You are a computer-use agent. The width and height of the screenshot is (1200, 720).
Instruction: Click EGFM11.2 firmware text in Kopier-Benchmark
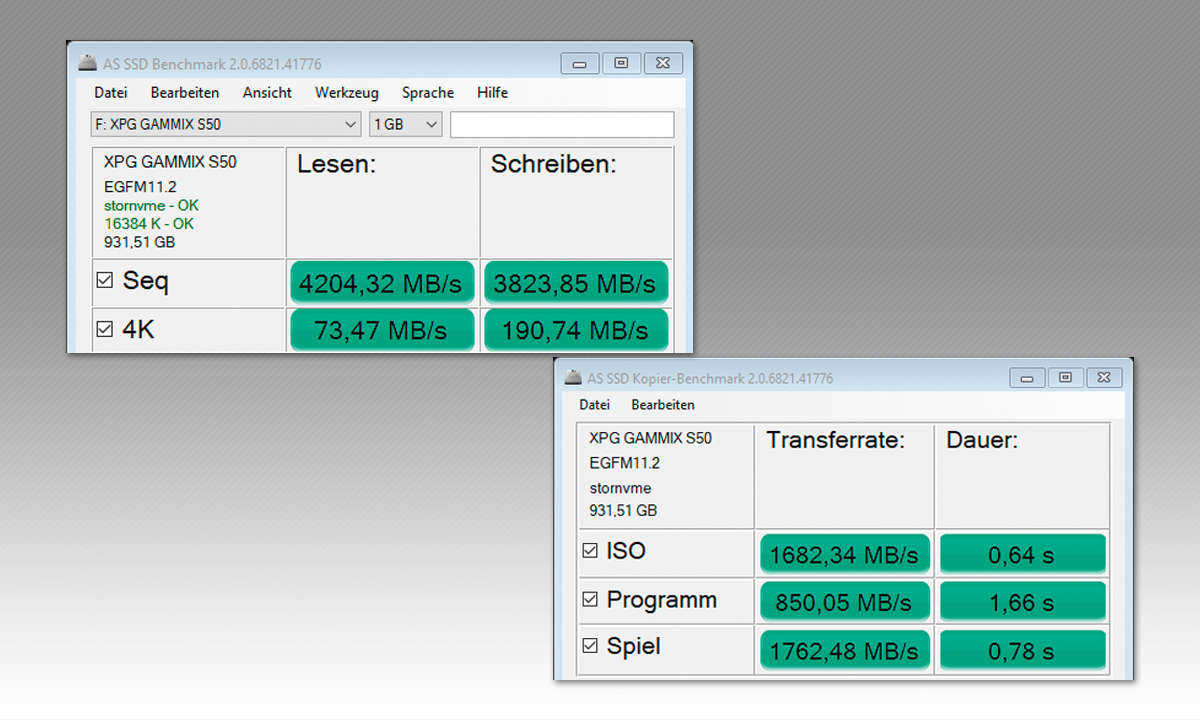(x=625, y=463)
